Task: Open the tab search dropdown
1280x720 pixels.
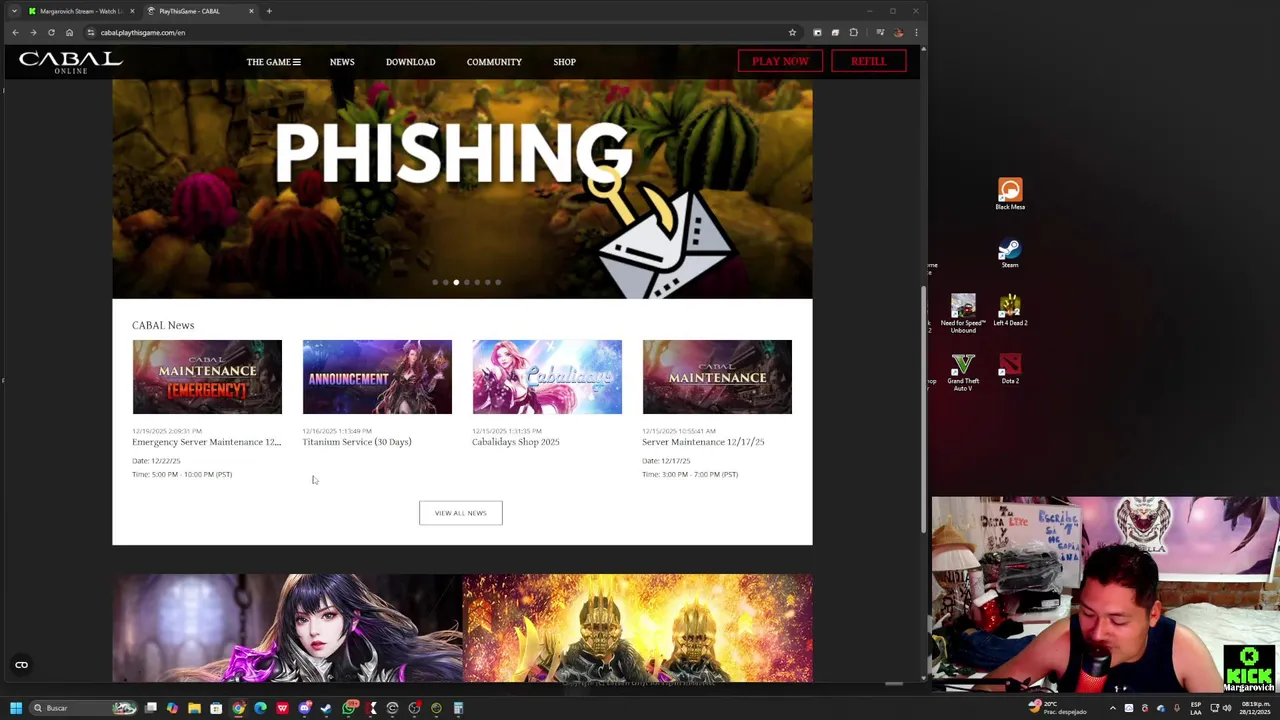Action: [x=14, y=11]
